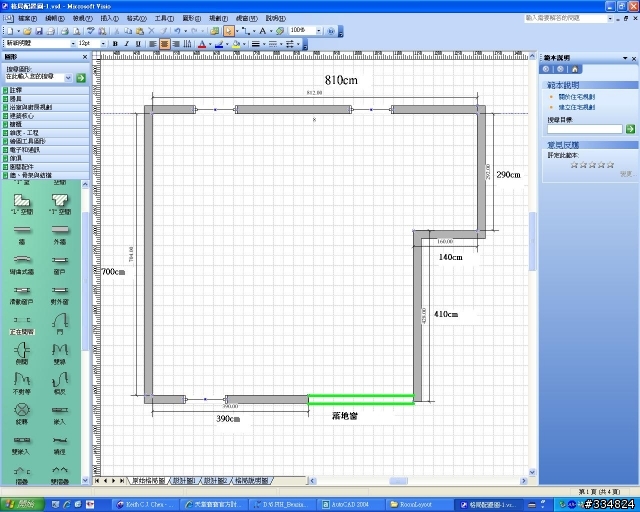
Task: Open the line pattern dropdown arrow
Action: (281, 44)
